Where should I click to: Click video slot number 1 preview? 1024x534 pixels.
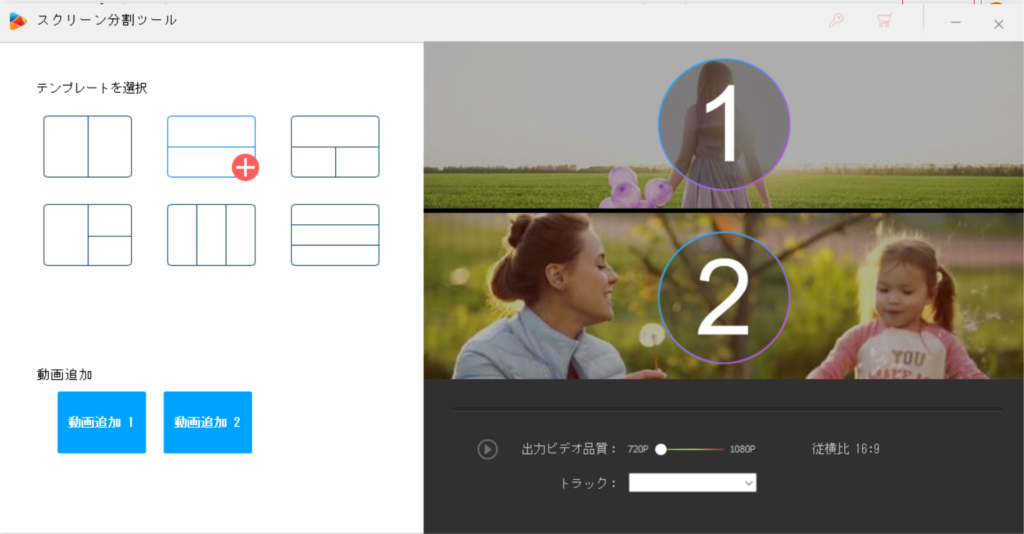point(724,125)
